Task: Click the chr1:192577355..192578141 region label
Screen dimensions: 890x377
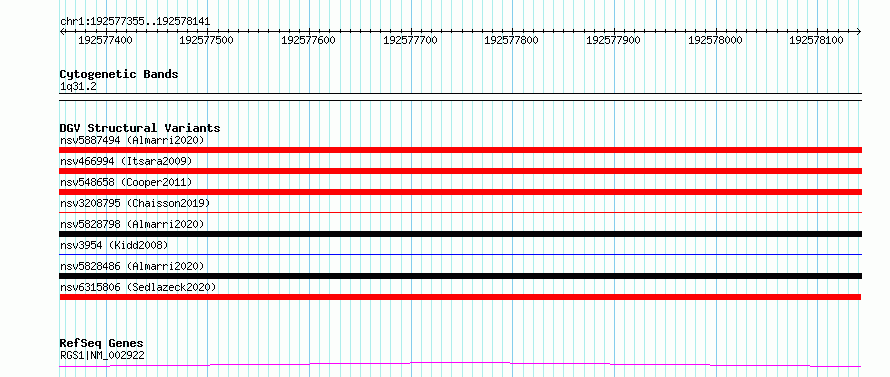Action: click(135, 22)
